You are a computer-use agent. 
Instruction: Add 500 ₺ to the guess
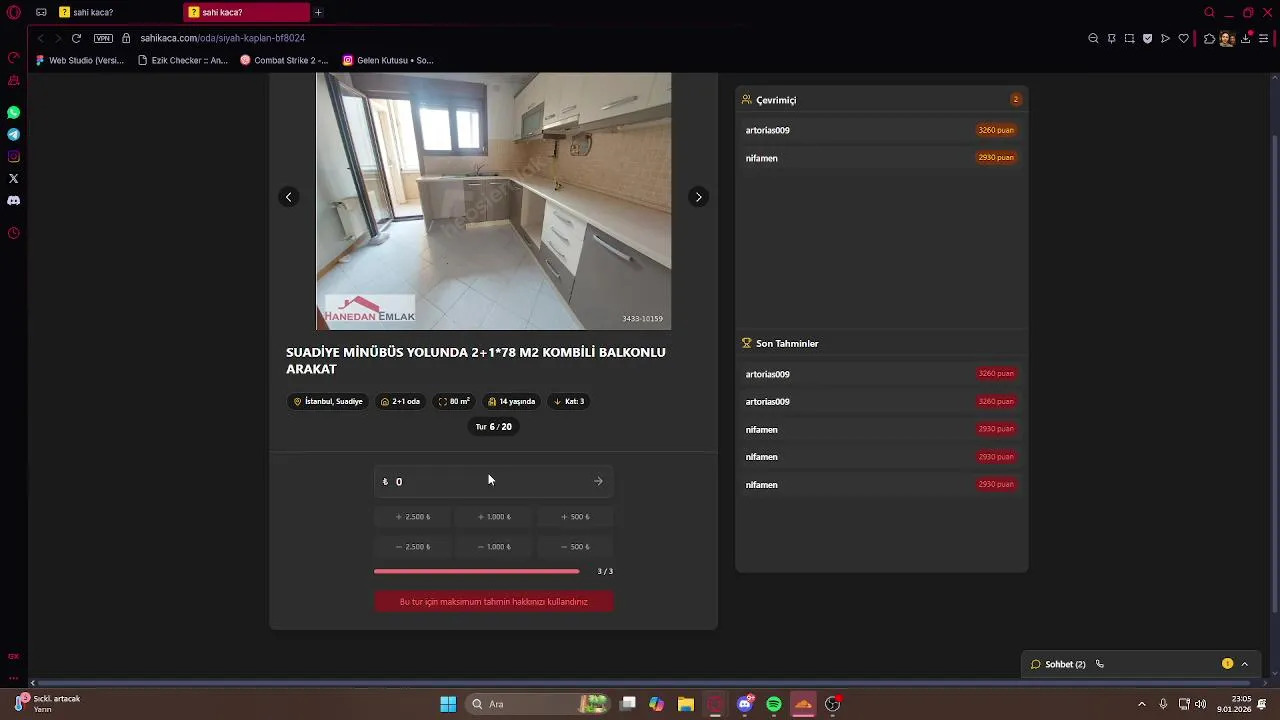point(575,517)
